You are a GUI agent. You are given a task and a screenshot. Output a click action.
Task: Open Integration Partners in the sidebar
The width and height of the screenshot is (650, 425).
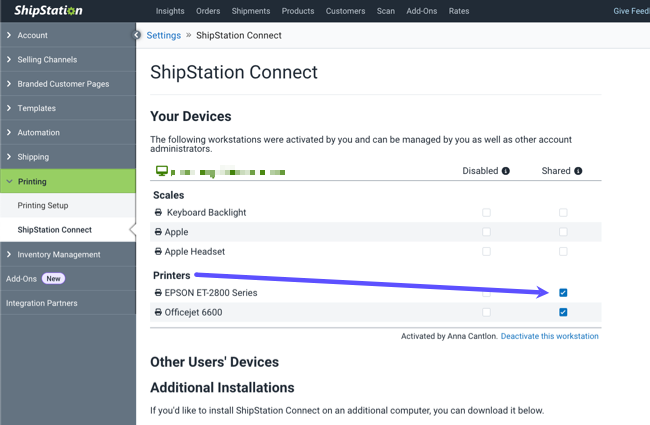click(x=41, y=303)
